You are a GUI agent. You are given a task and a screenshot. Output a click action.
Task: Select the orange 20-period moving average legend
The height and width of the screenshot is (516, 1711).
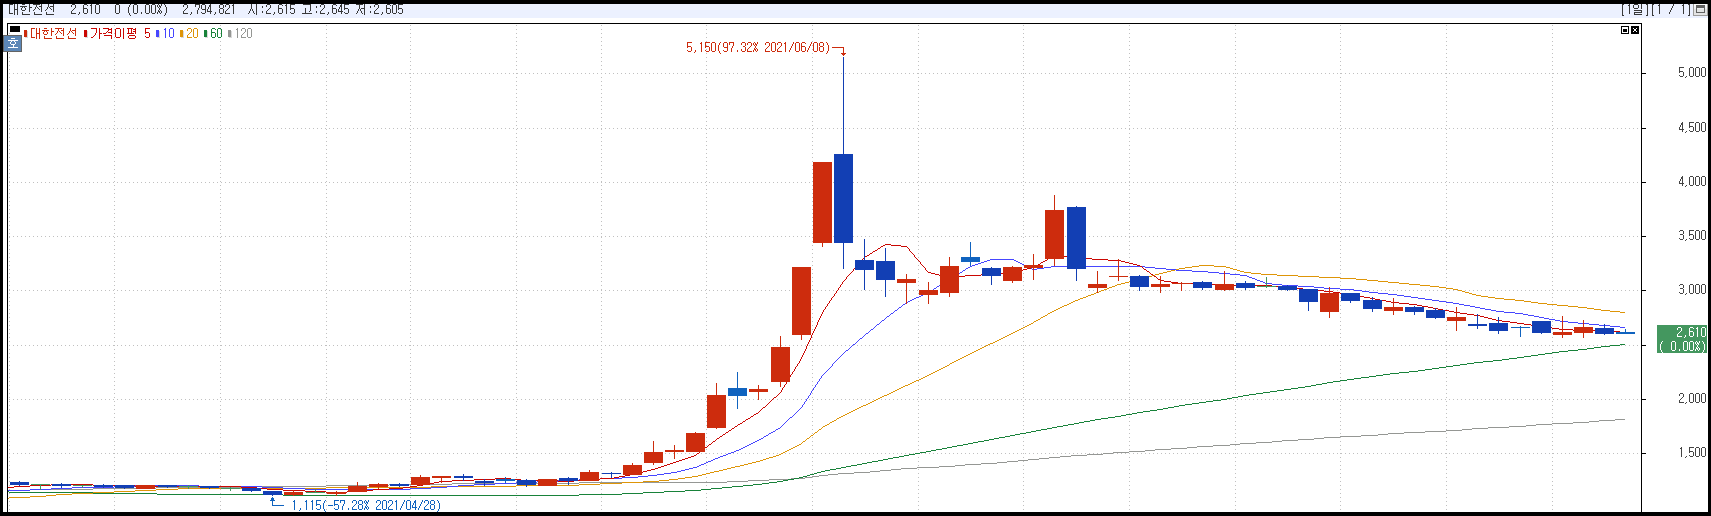coord(191,33)
